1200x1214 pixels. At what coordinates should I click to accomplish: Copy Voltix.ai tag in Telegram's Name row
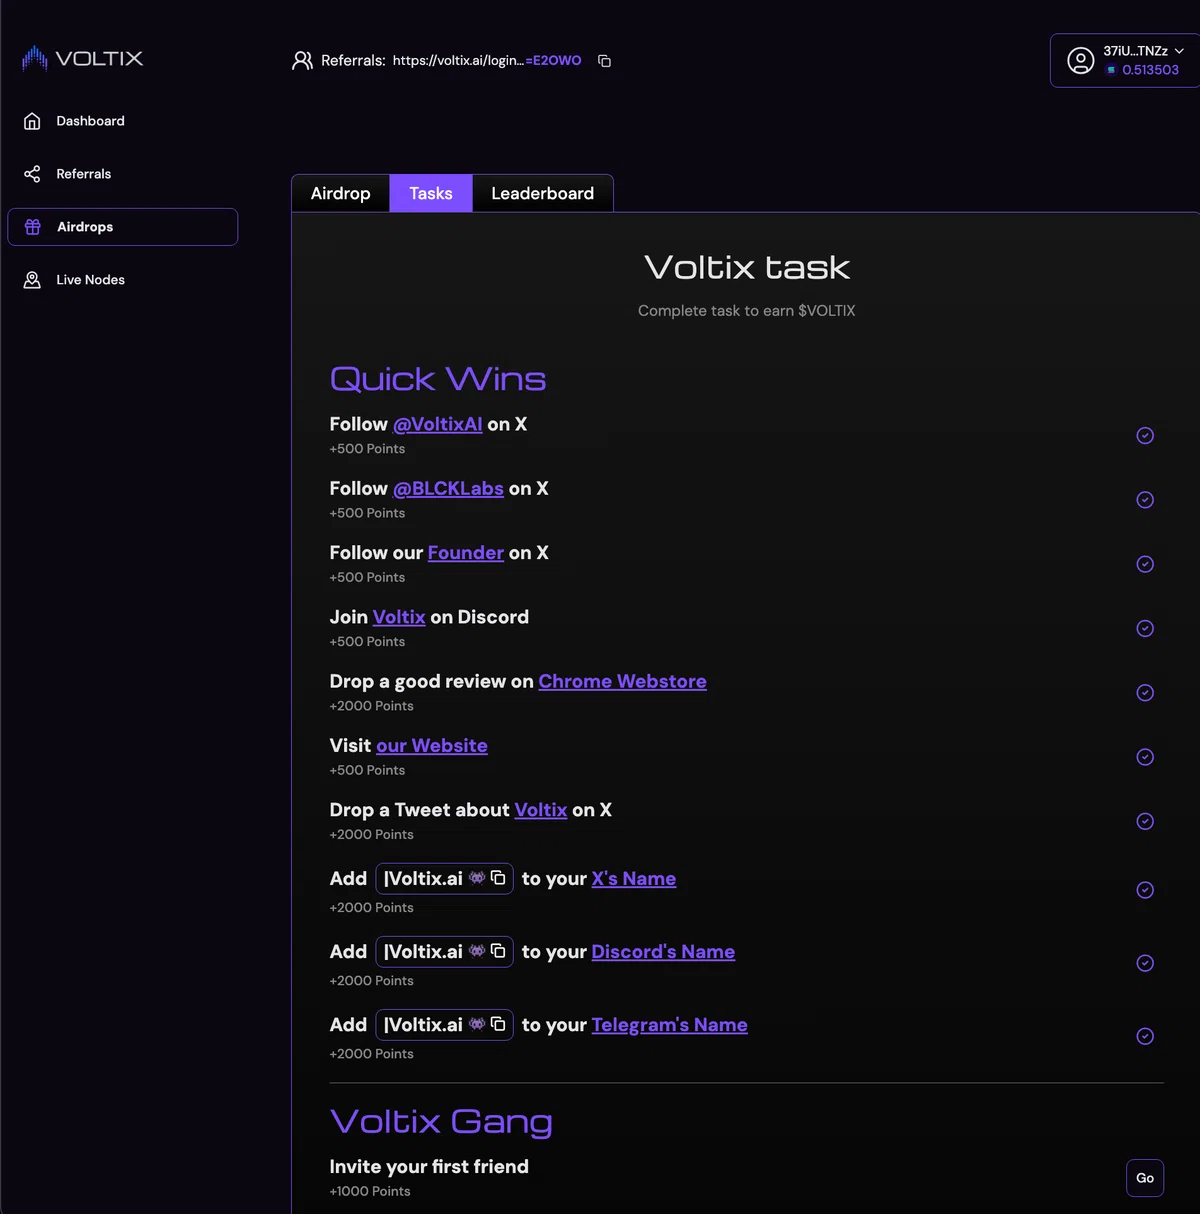(498, 1024)
